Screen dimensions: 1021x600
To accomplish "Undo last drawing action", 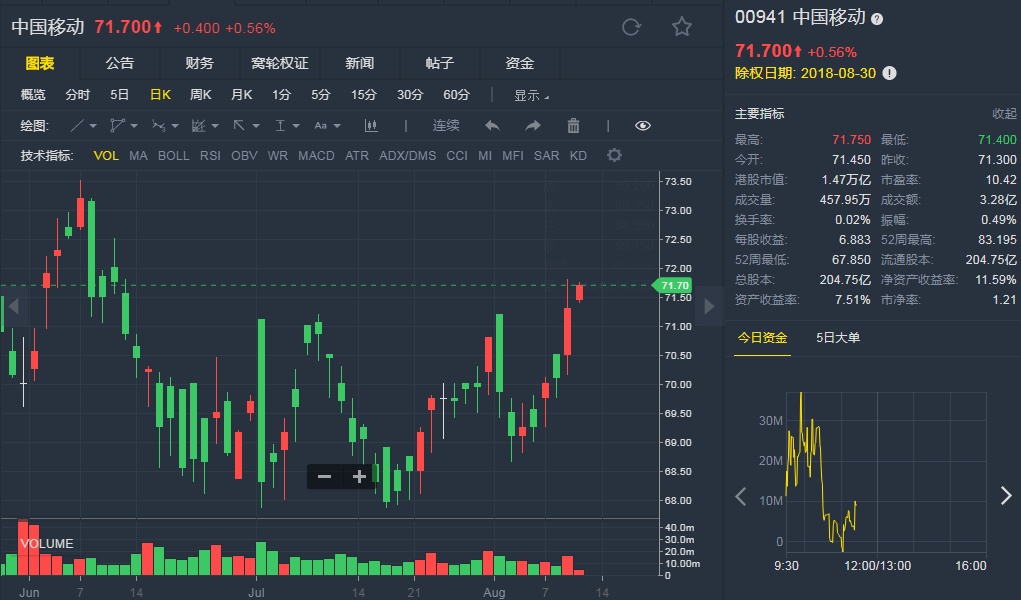I will 492,125.
